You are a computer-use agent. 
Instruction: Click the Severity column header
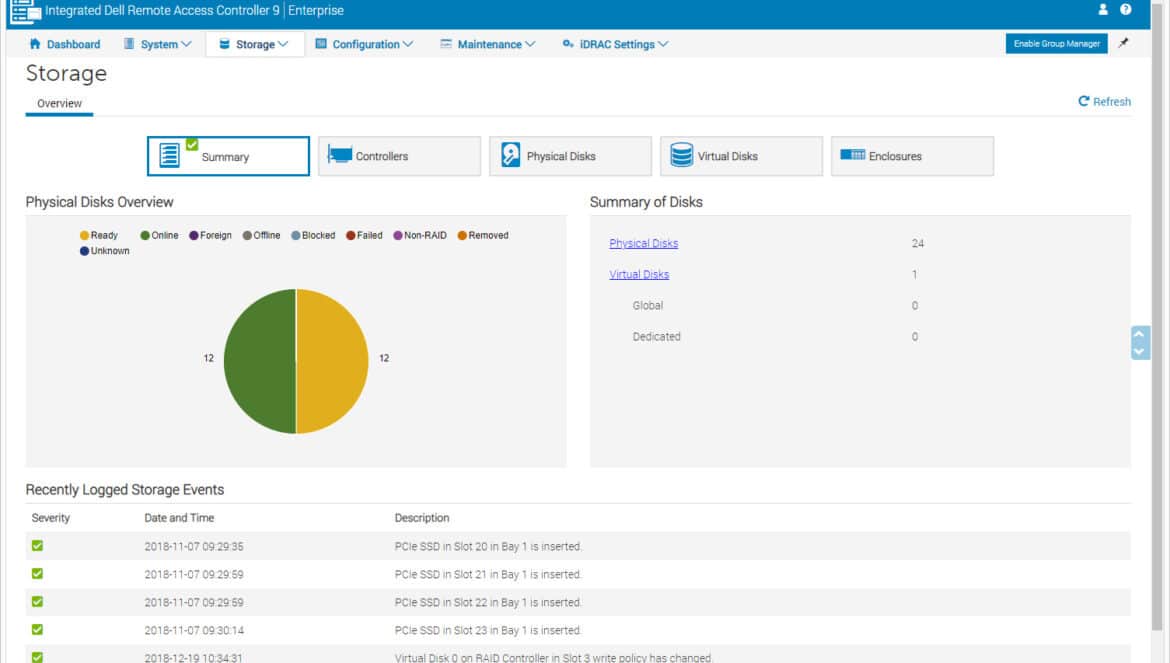(51, 518)
